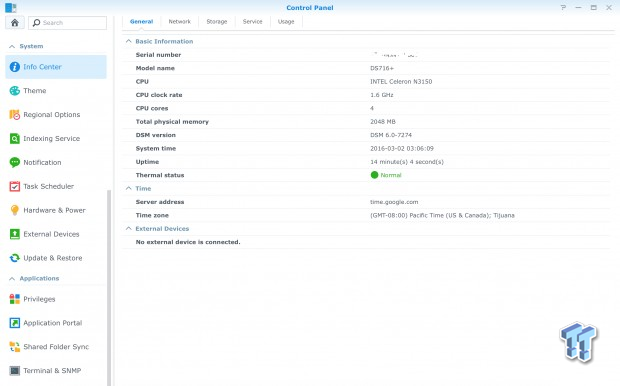Viewport: 620px width, 386px height.
Task: Select the Indexing Service icon
Action: (x=15, y=139)
